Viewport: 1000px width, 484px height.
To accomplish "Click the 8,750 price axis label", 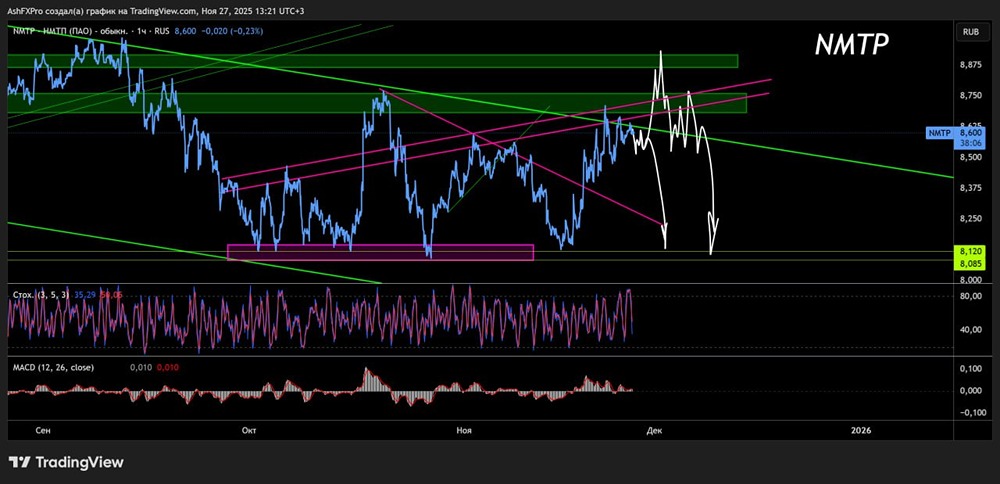I will (970, 96).
